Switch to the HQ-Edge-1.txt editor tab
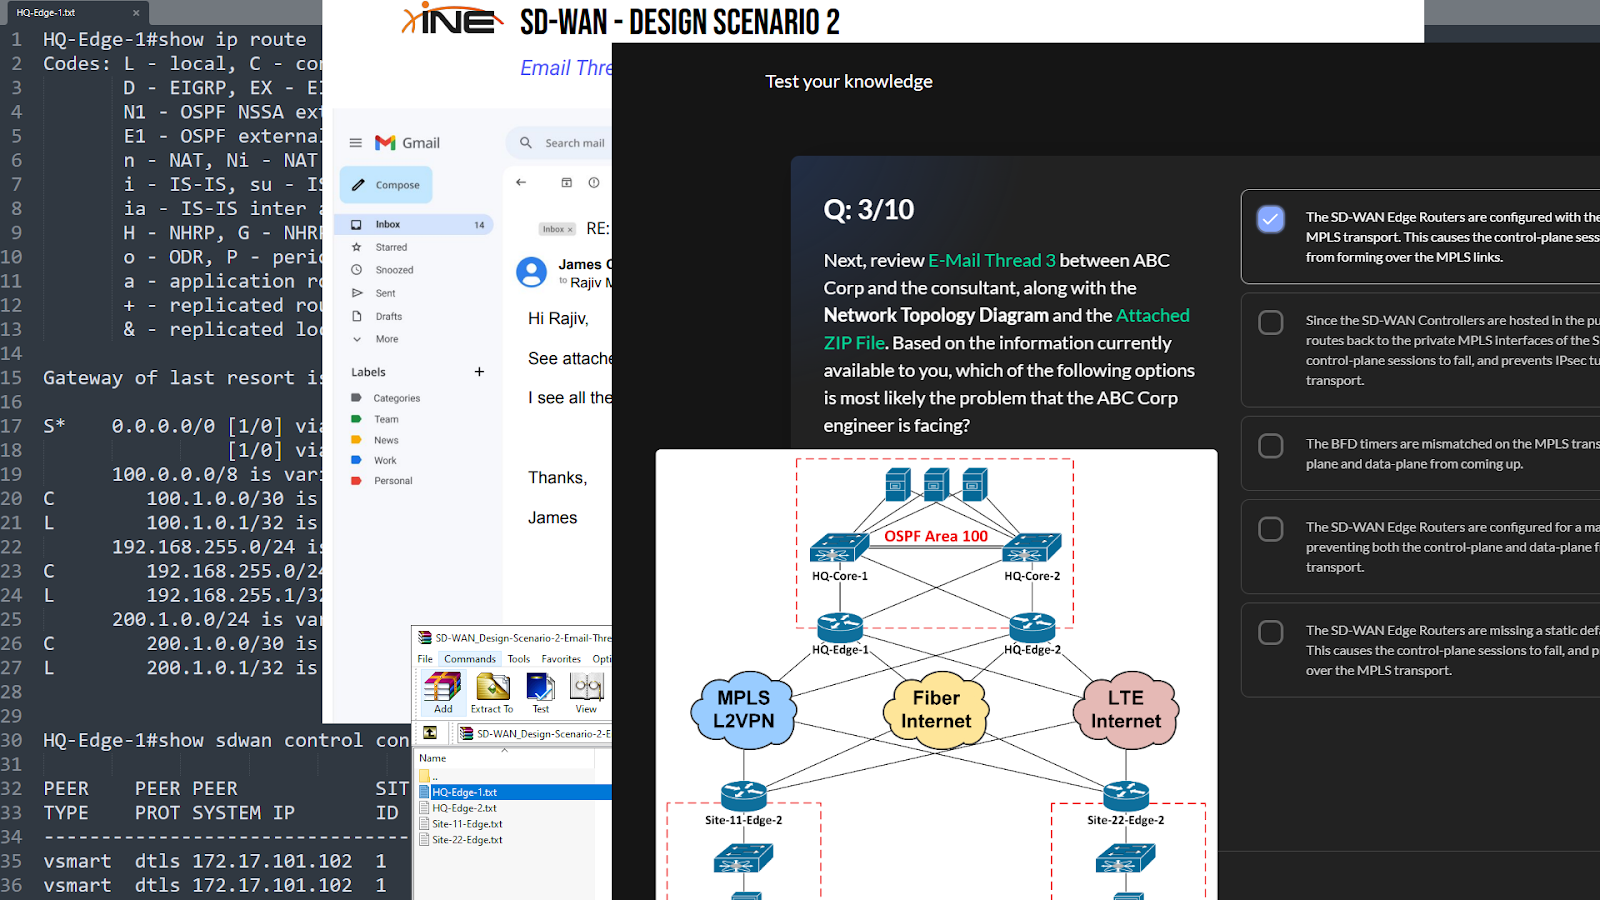1600x900 pixels. [60, 13]
